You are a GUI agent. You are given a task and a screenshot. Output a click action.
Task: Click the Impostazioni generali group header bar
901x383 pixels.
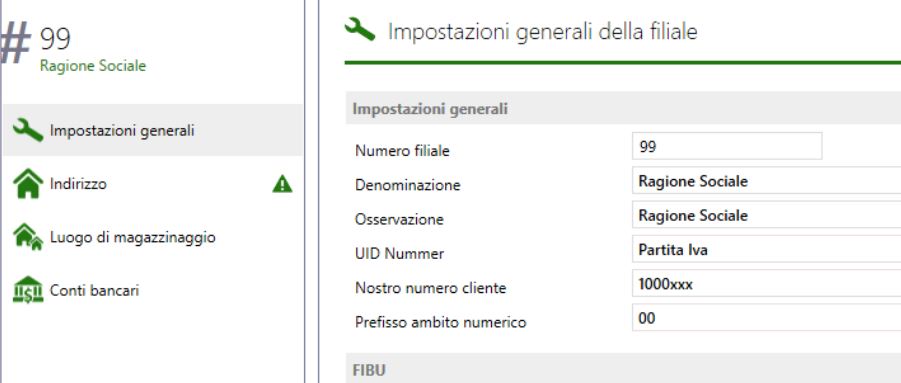[623, 108]
